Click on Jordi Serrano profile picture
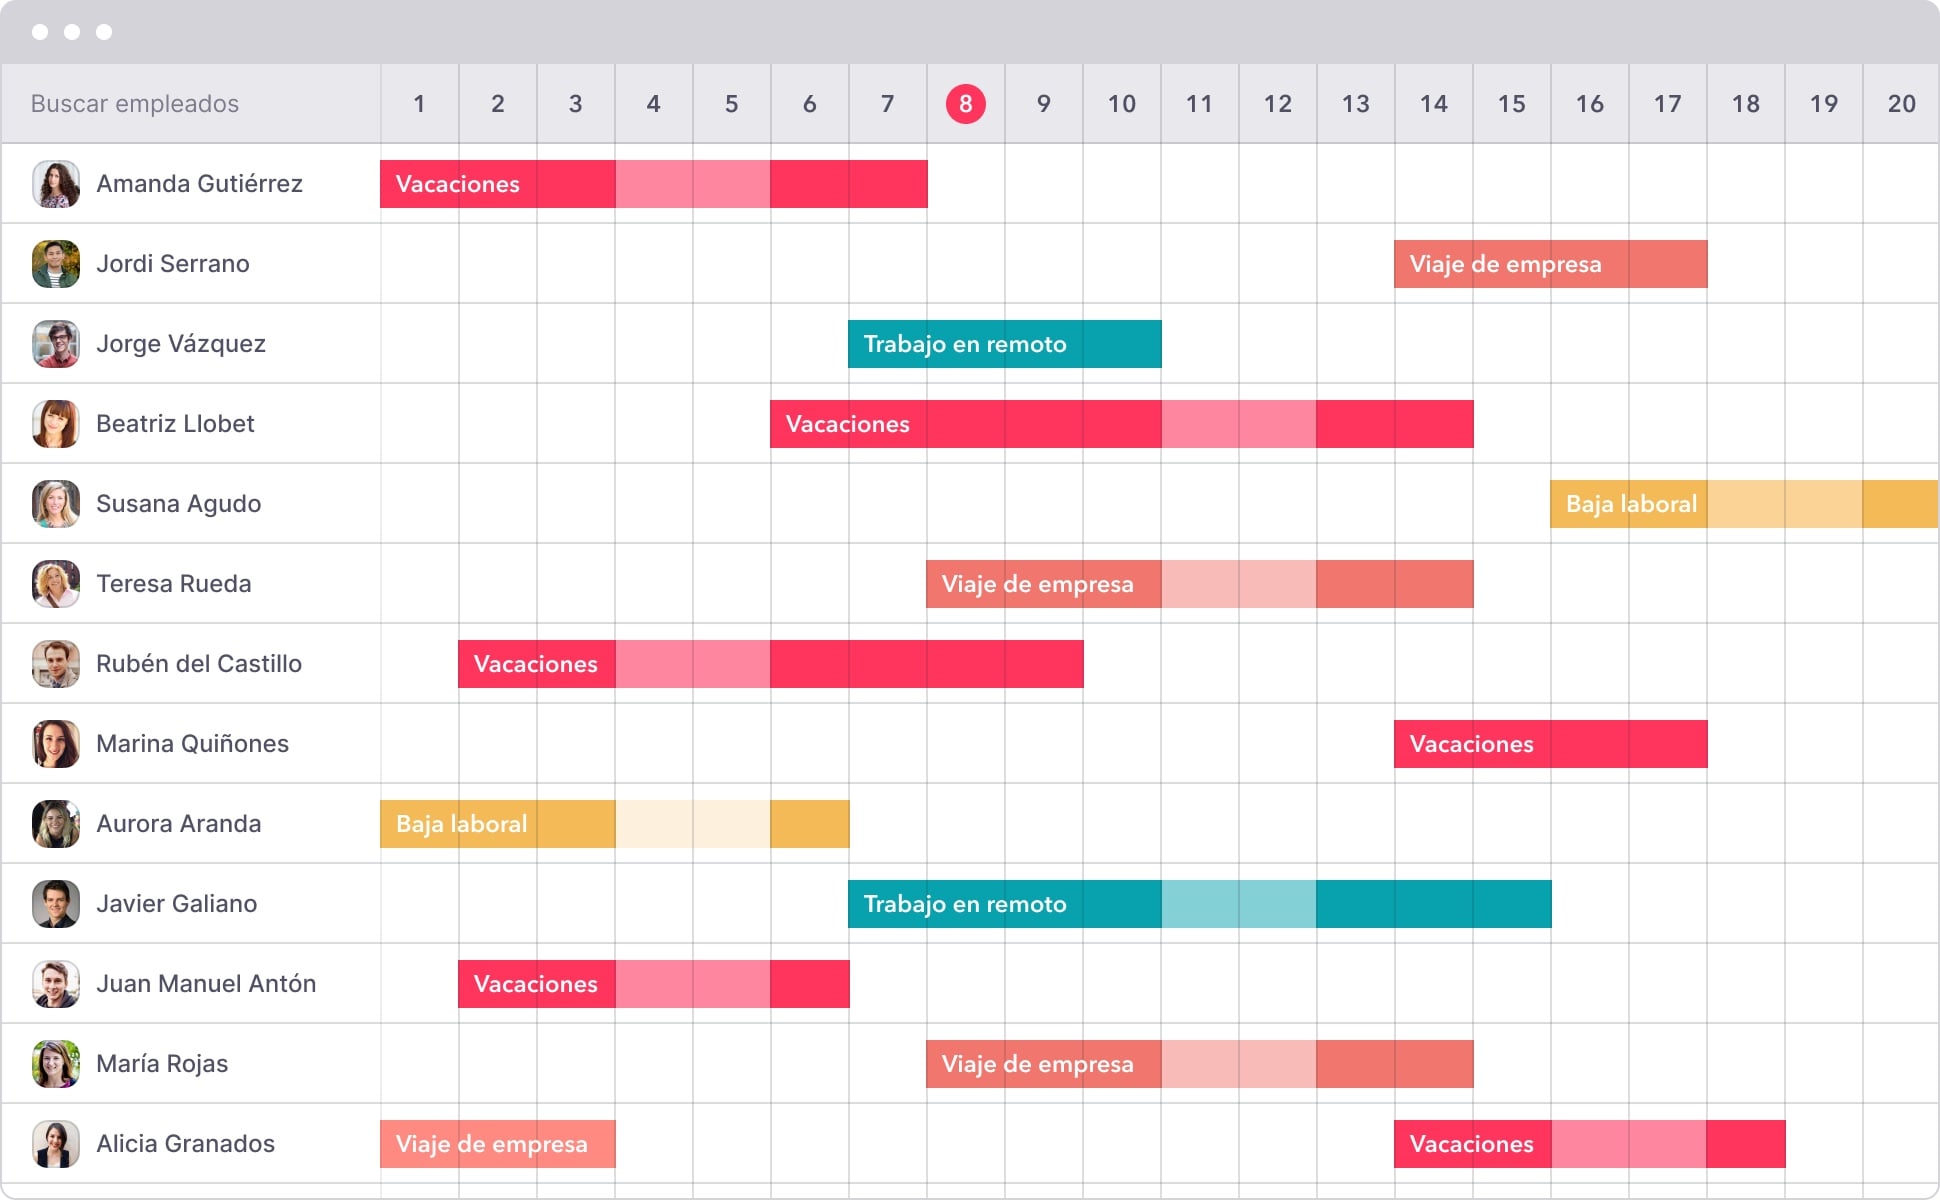The width and height of the screenshot is (1940, 1200). click(x=57, y=262)
